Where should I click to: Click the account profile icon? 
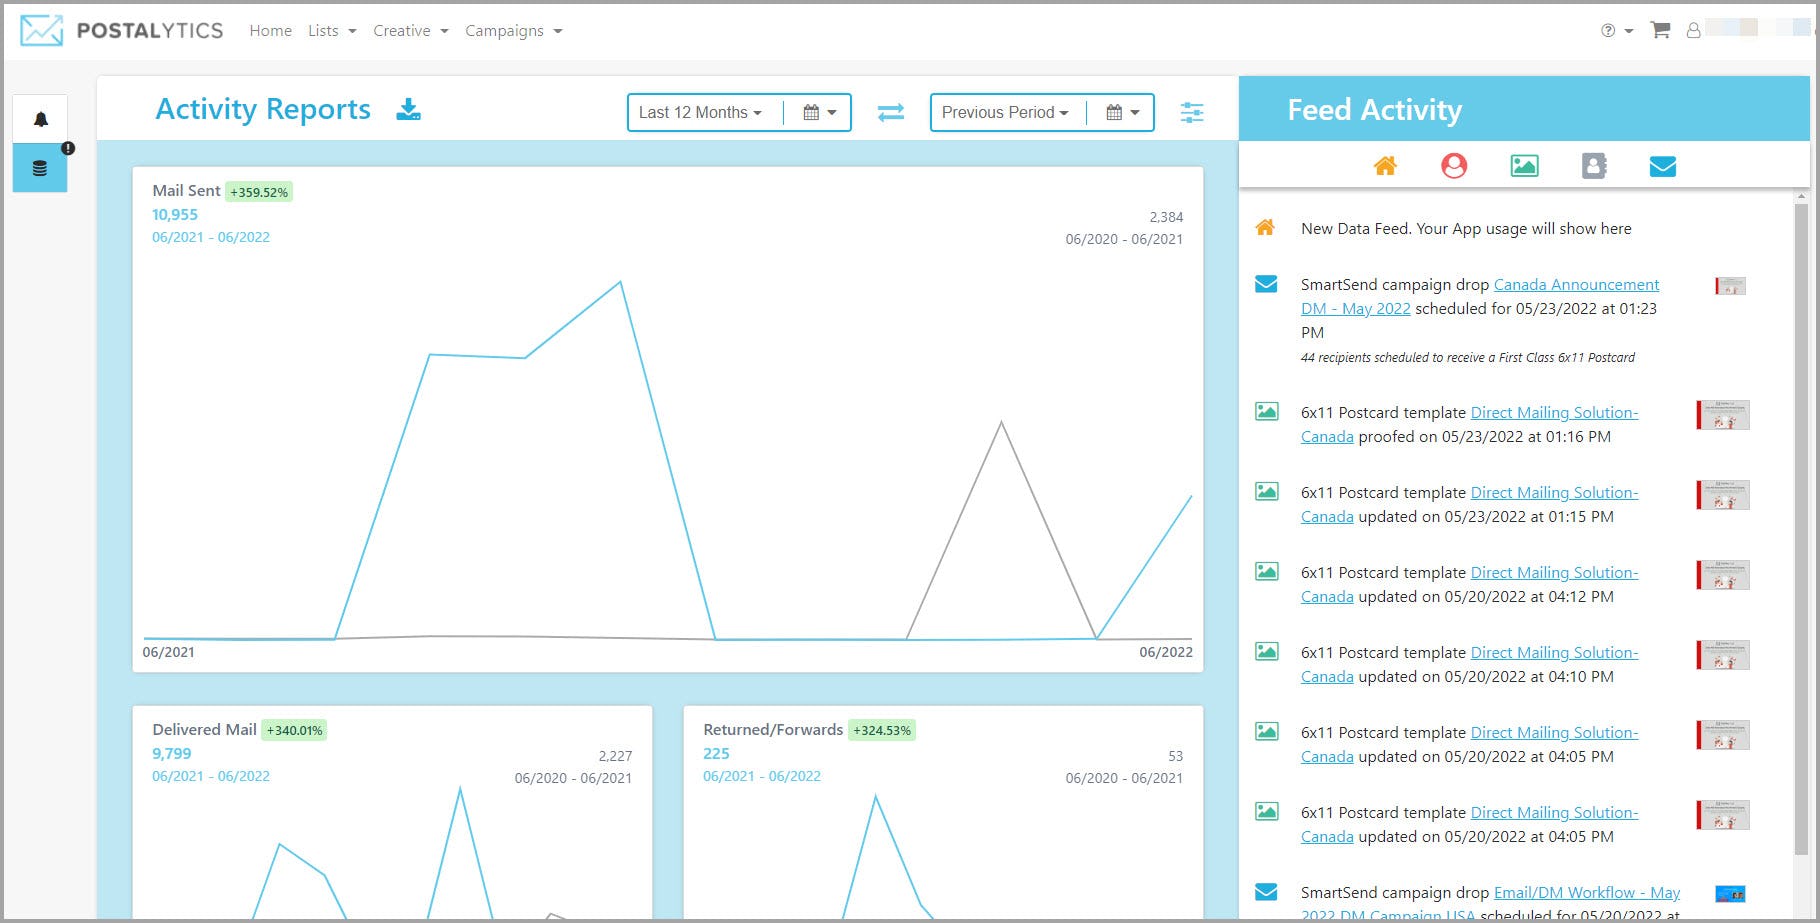click(1694, 30)
